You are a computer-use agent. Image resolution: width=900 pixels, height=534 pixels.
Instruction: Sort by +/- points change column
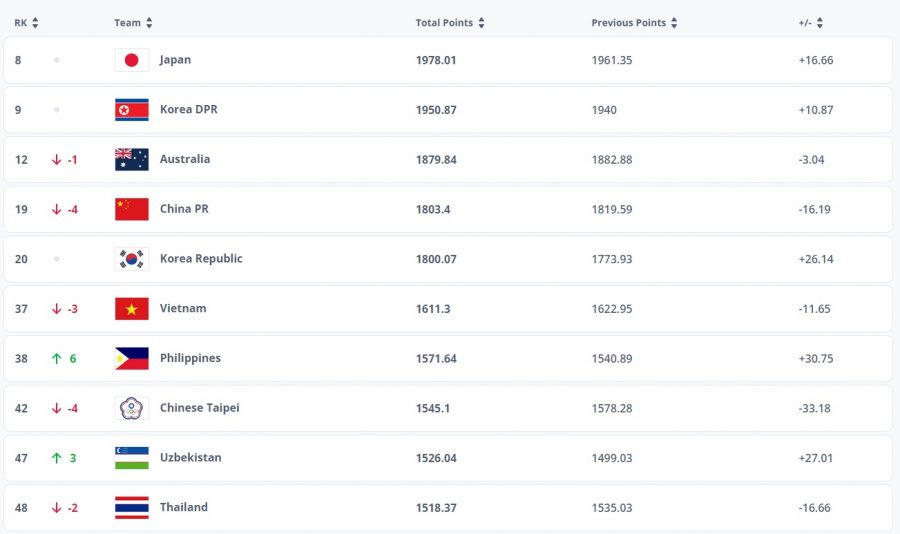click(x=820, y=23)
